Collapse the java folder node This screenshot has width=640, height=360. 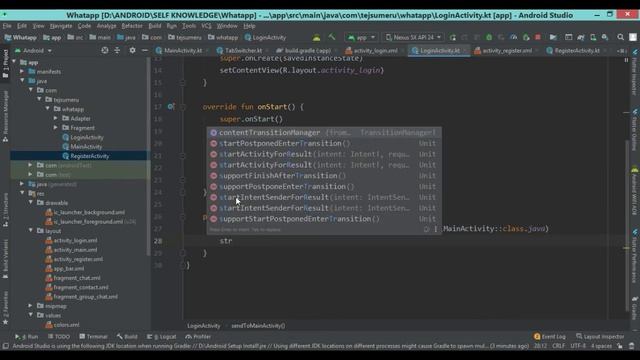pyautogui.click(x=22, y=81)
